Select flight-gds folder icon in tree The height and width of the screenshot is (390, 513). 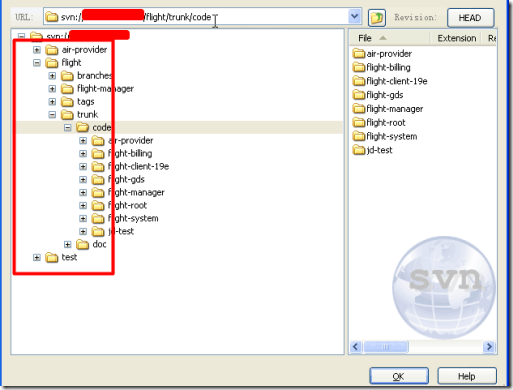click(x=98, y=180)
